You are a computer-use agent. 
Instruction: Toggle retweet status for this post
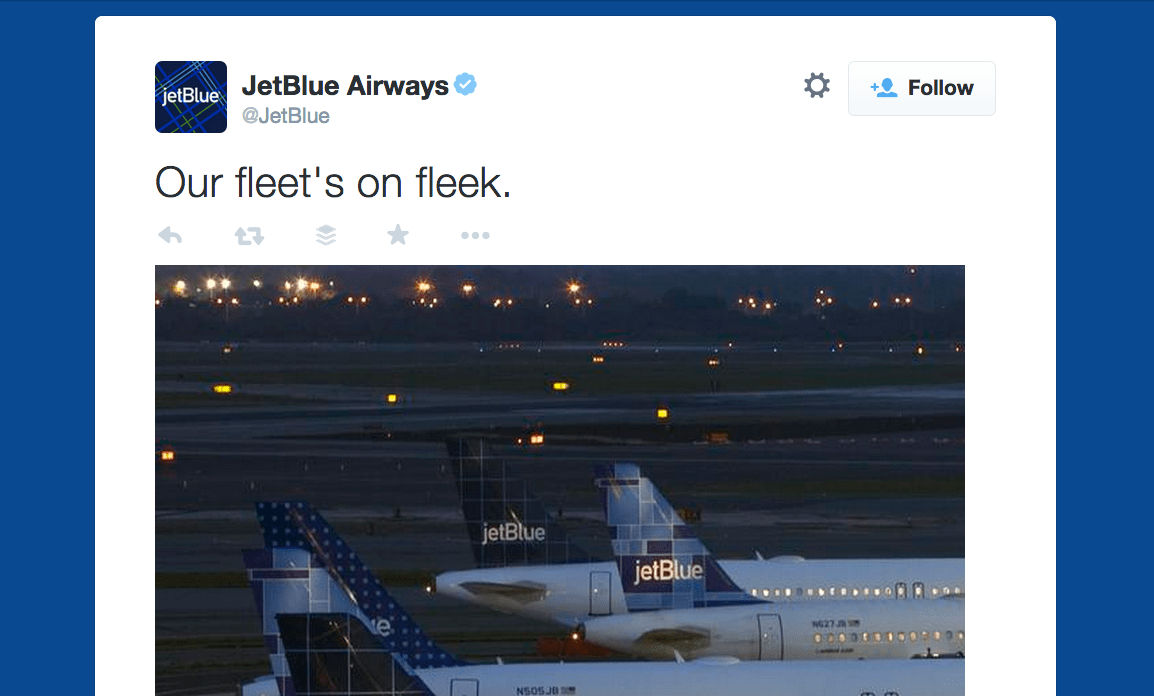pos(247,234)
